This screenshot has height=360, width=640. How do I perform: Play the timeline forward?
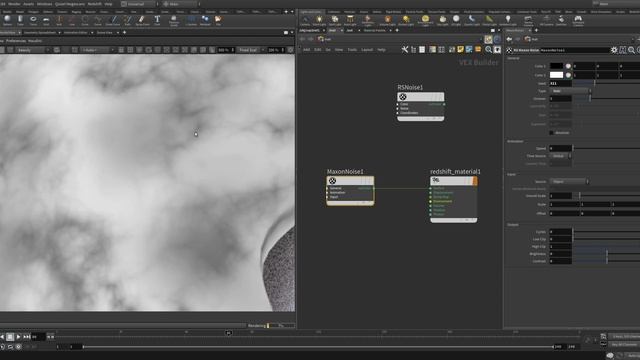[x=18, y=337]
